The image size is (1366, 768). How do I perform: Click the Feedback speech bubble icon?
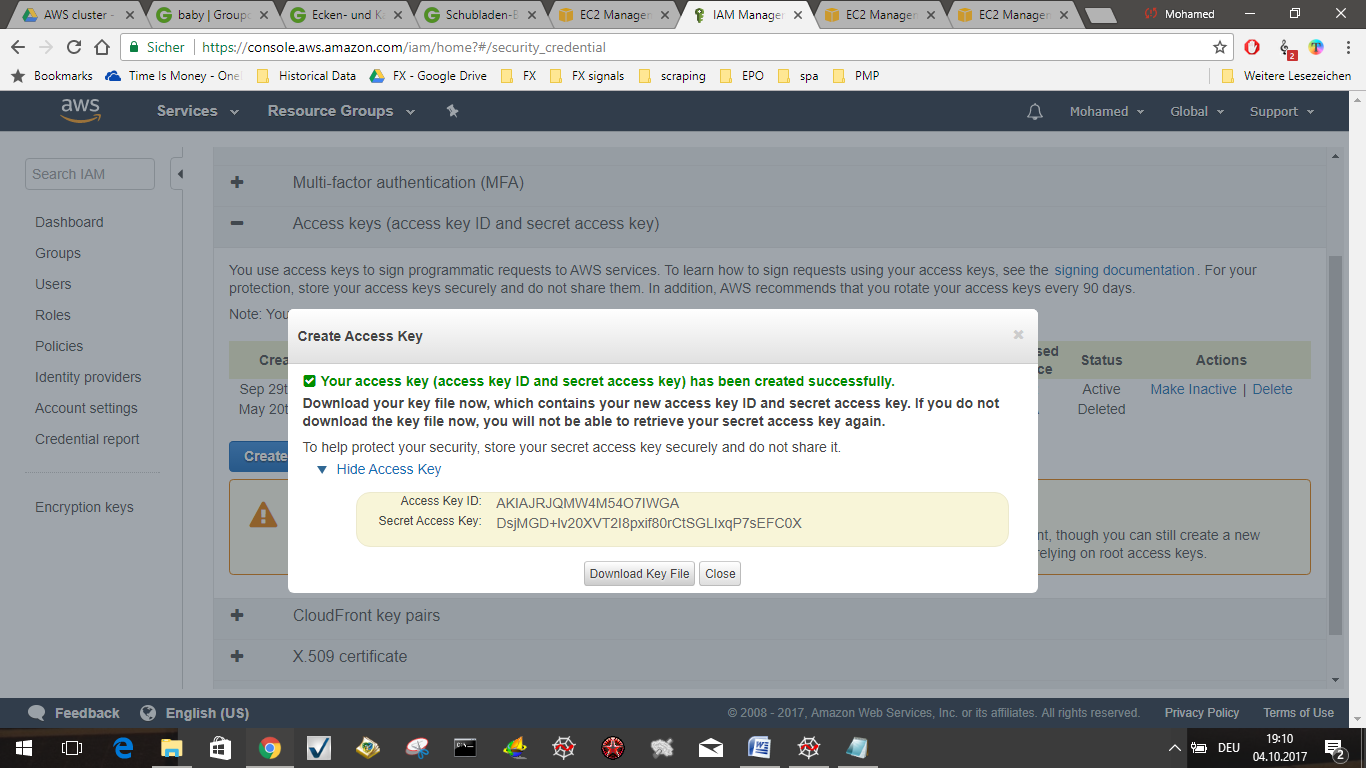37,713
